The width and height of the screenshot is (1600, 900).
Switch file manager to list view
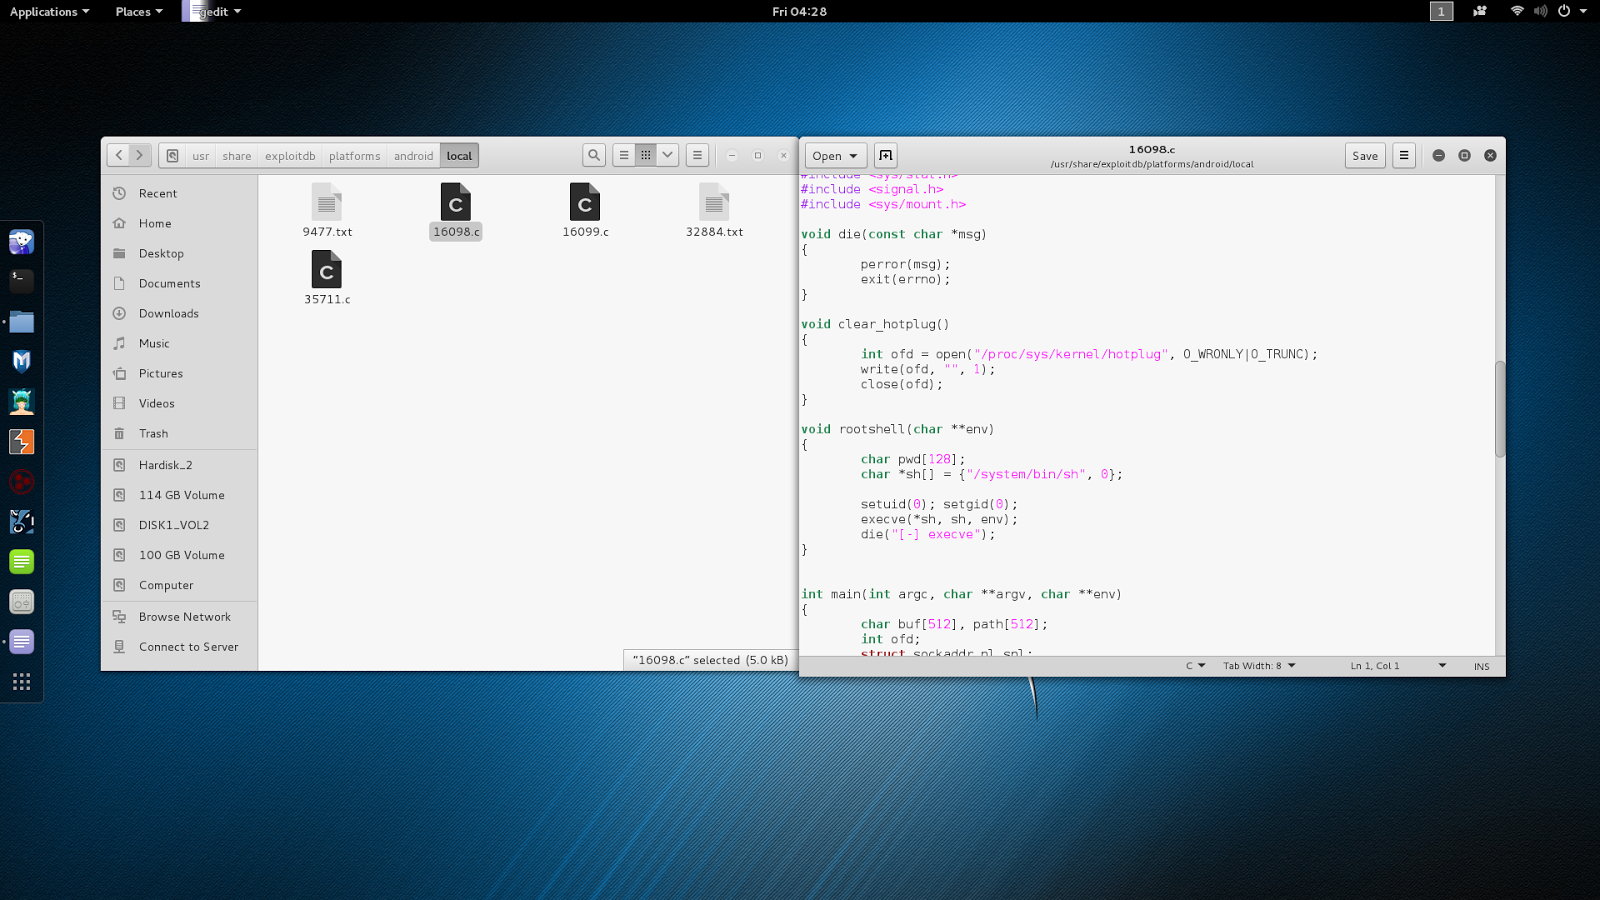pos(624,155)
